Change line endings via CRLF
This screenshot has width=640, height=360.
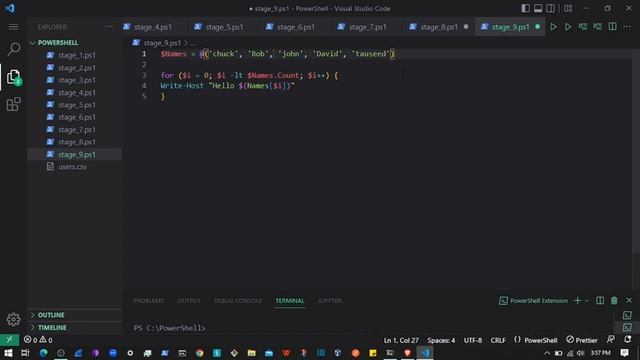click(498, 340)
